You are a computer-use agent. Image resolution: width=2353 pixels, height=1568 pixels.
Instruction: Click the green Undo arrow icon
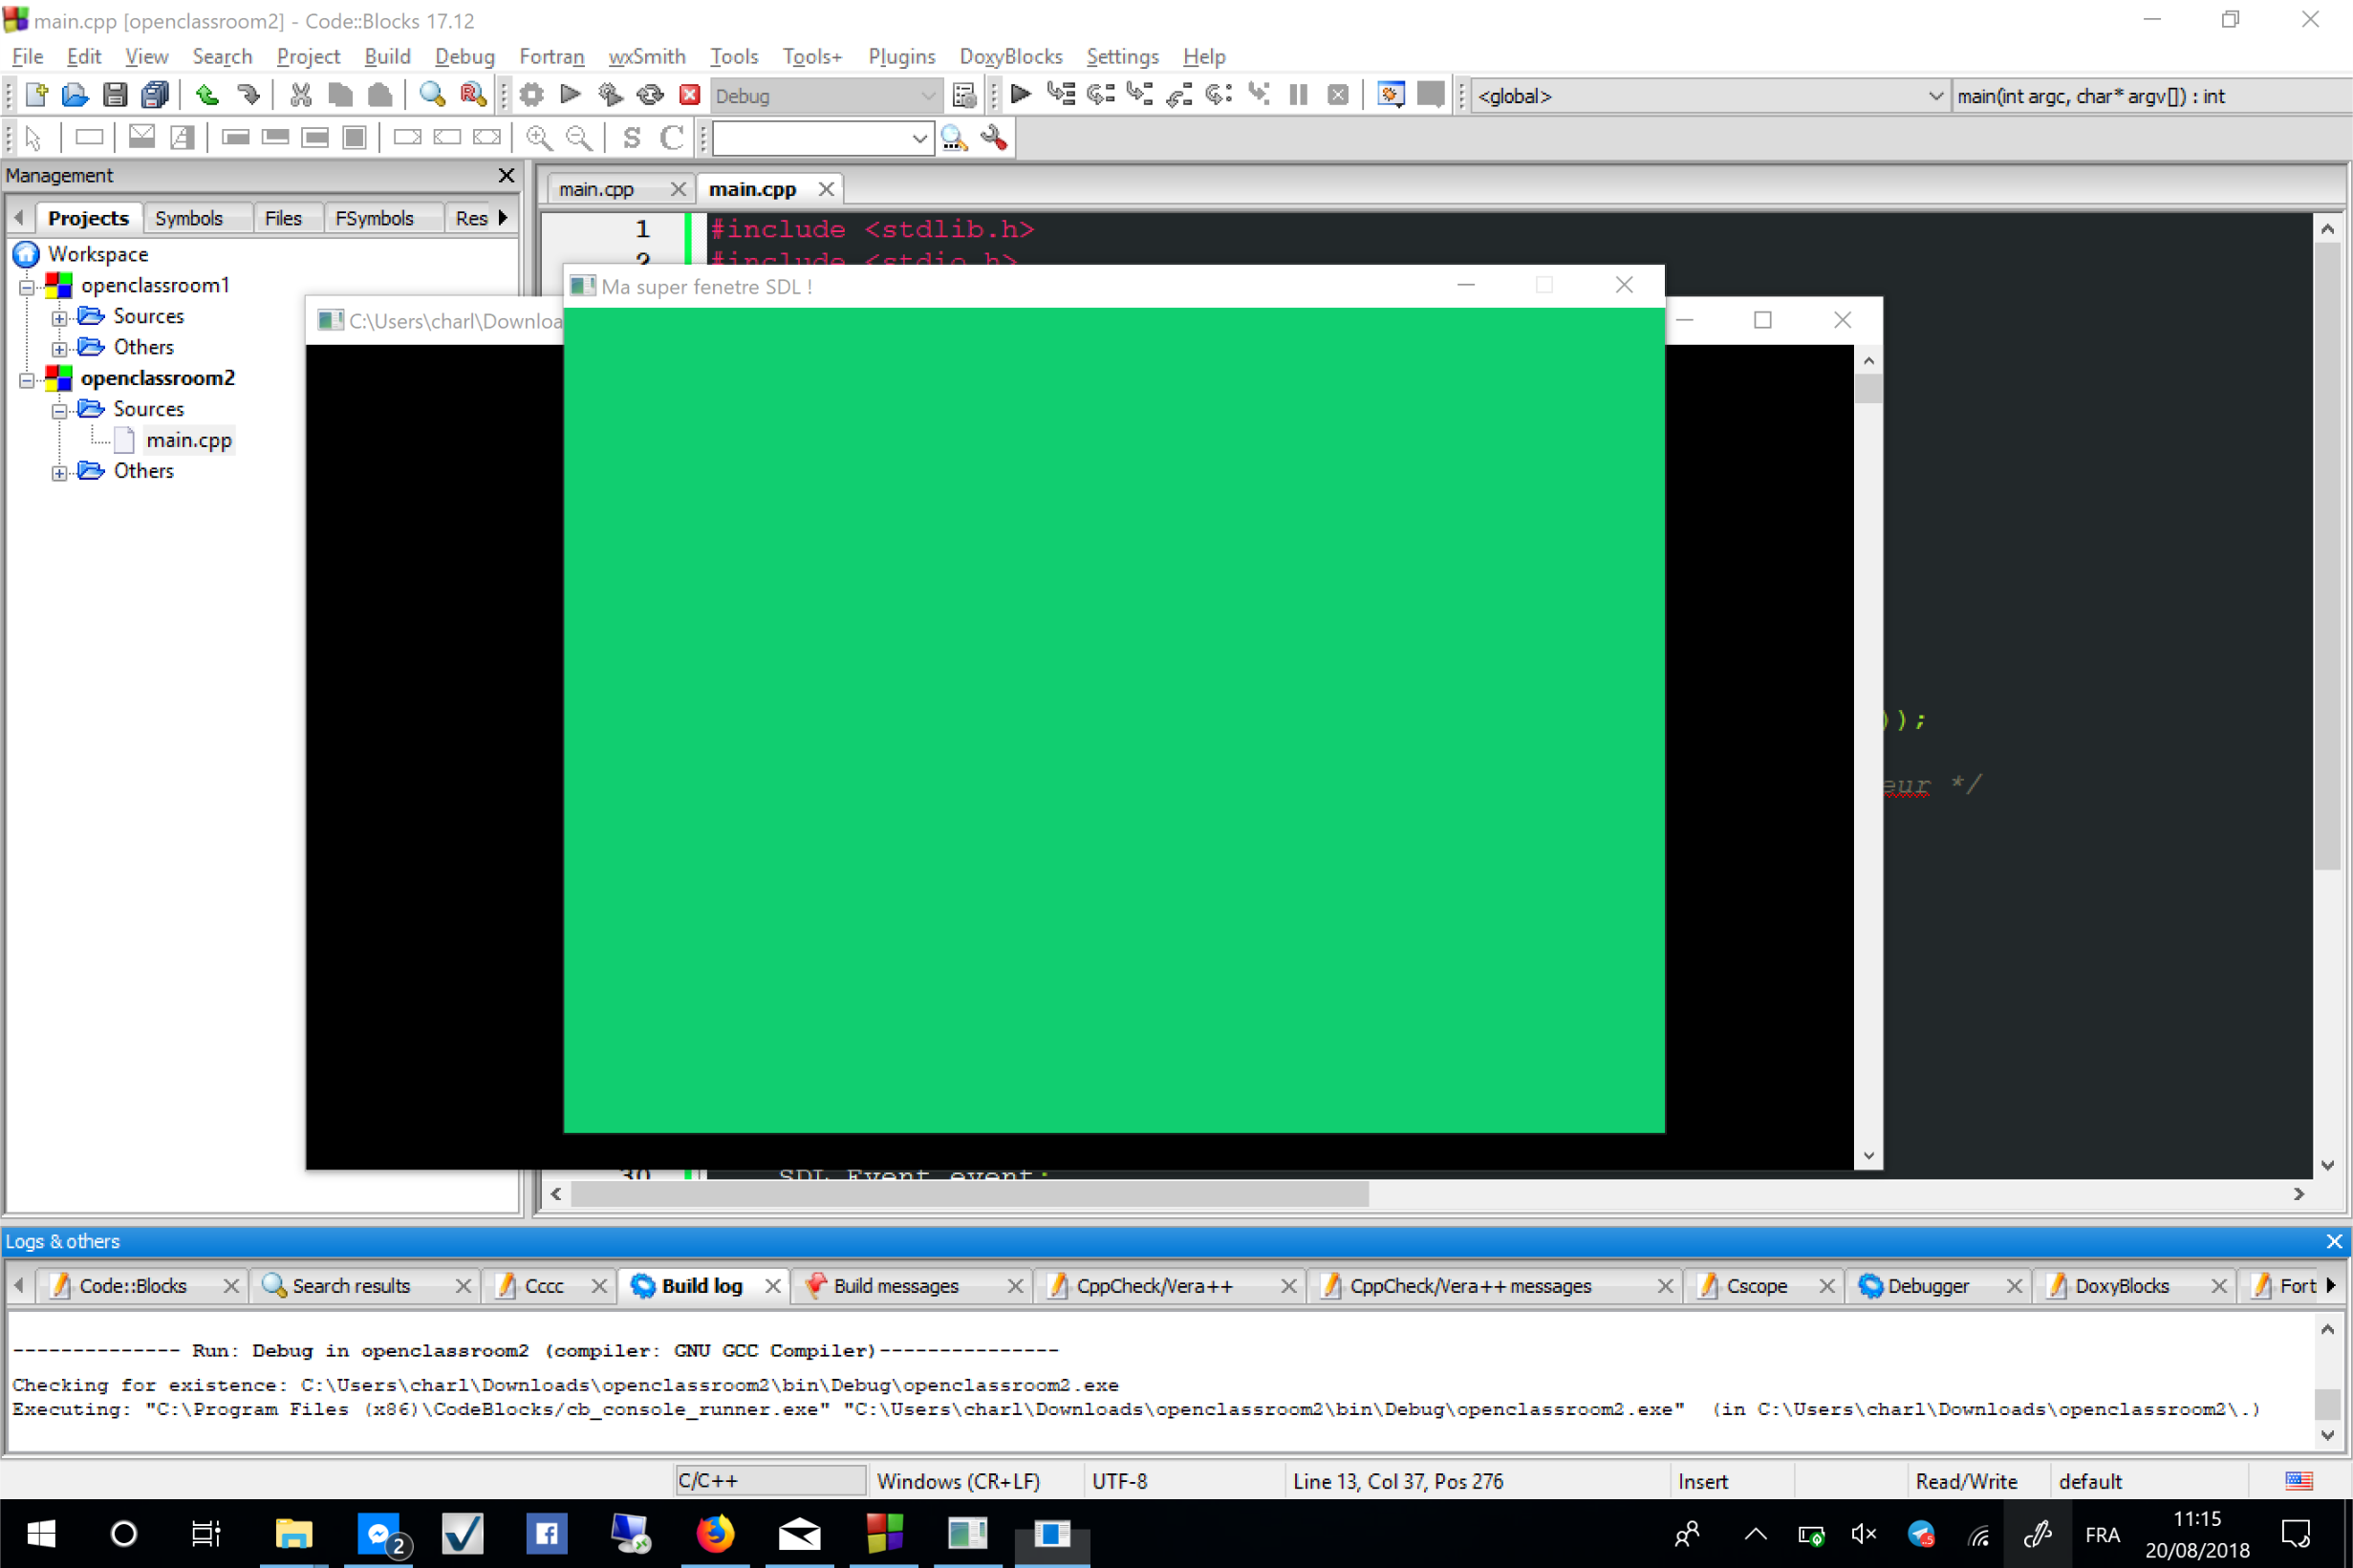(x=207, y=95)
